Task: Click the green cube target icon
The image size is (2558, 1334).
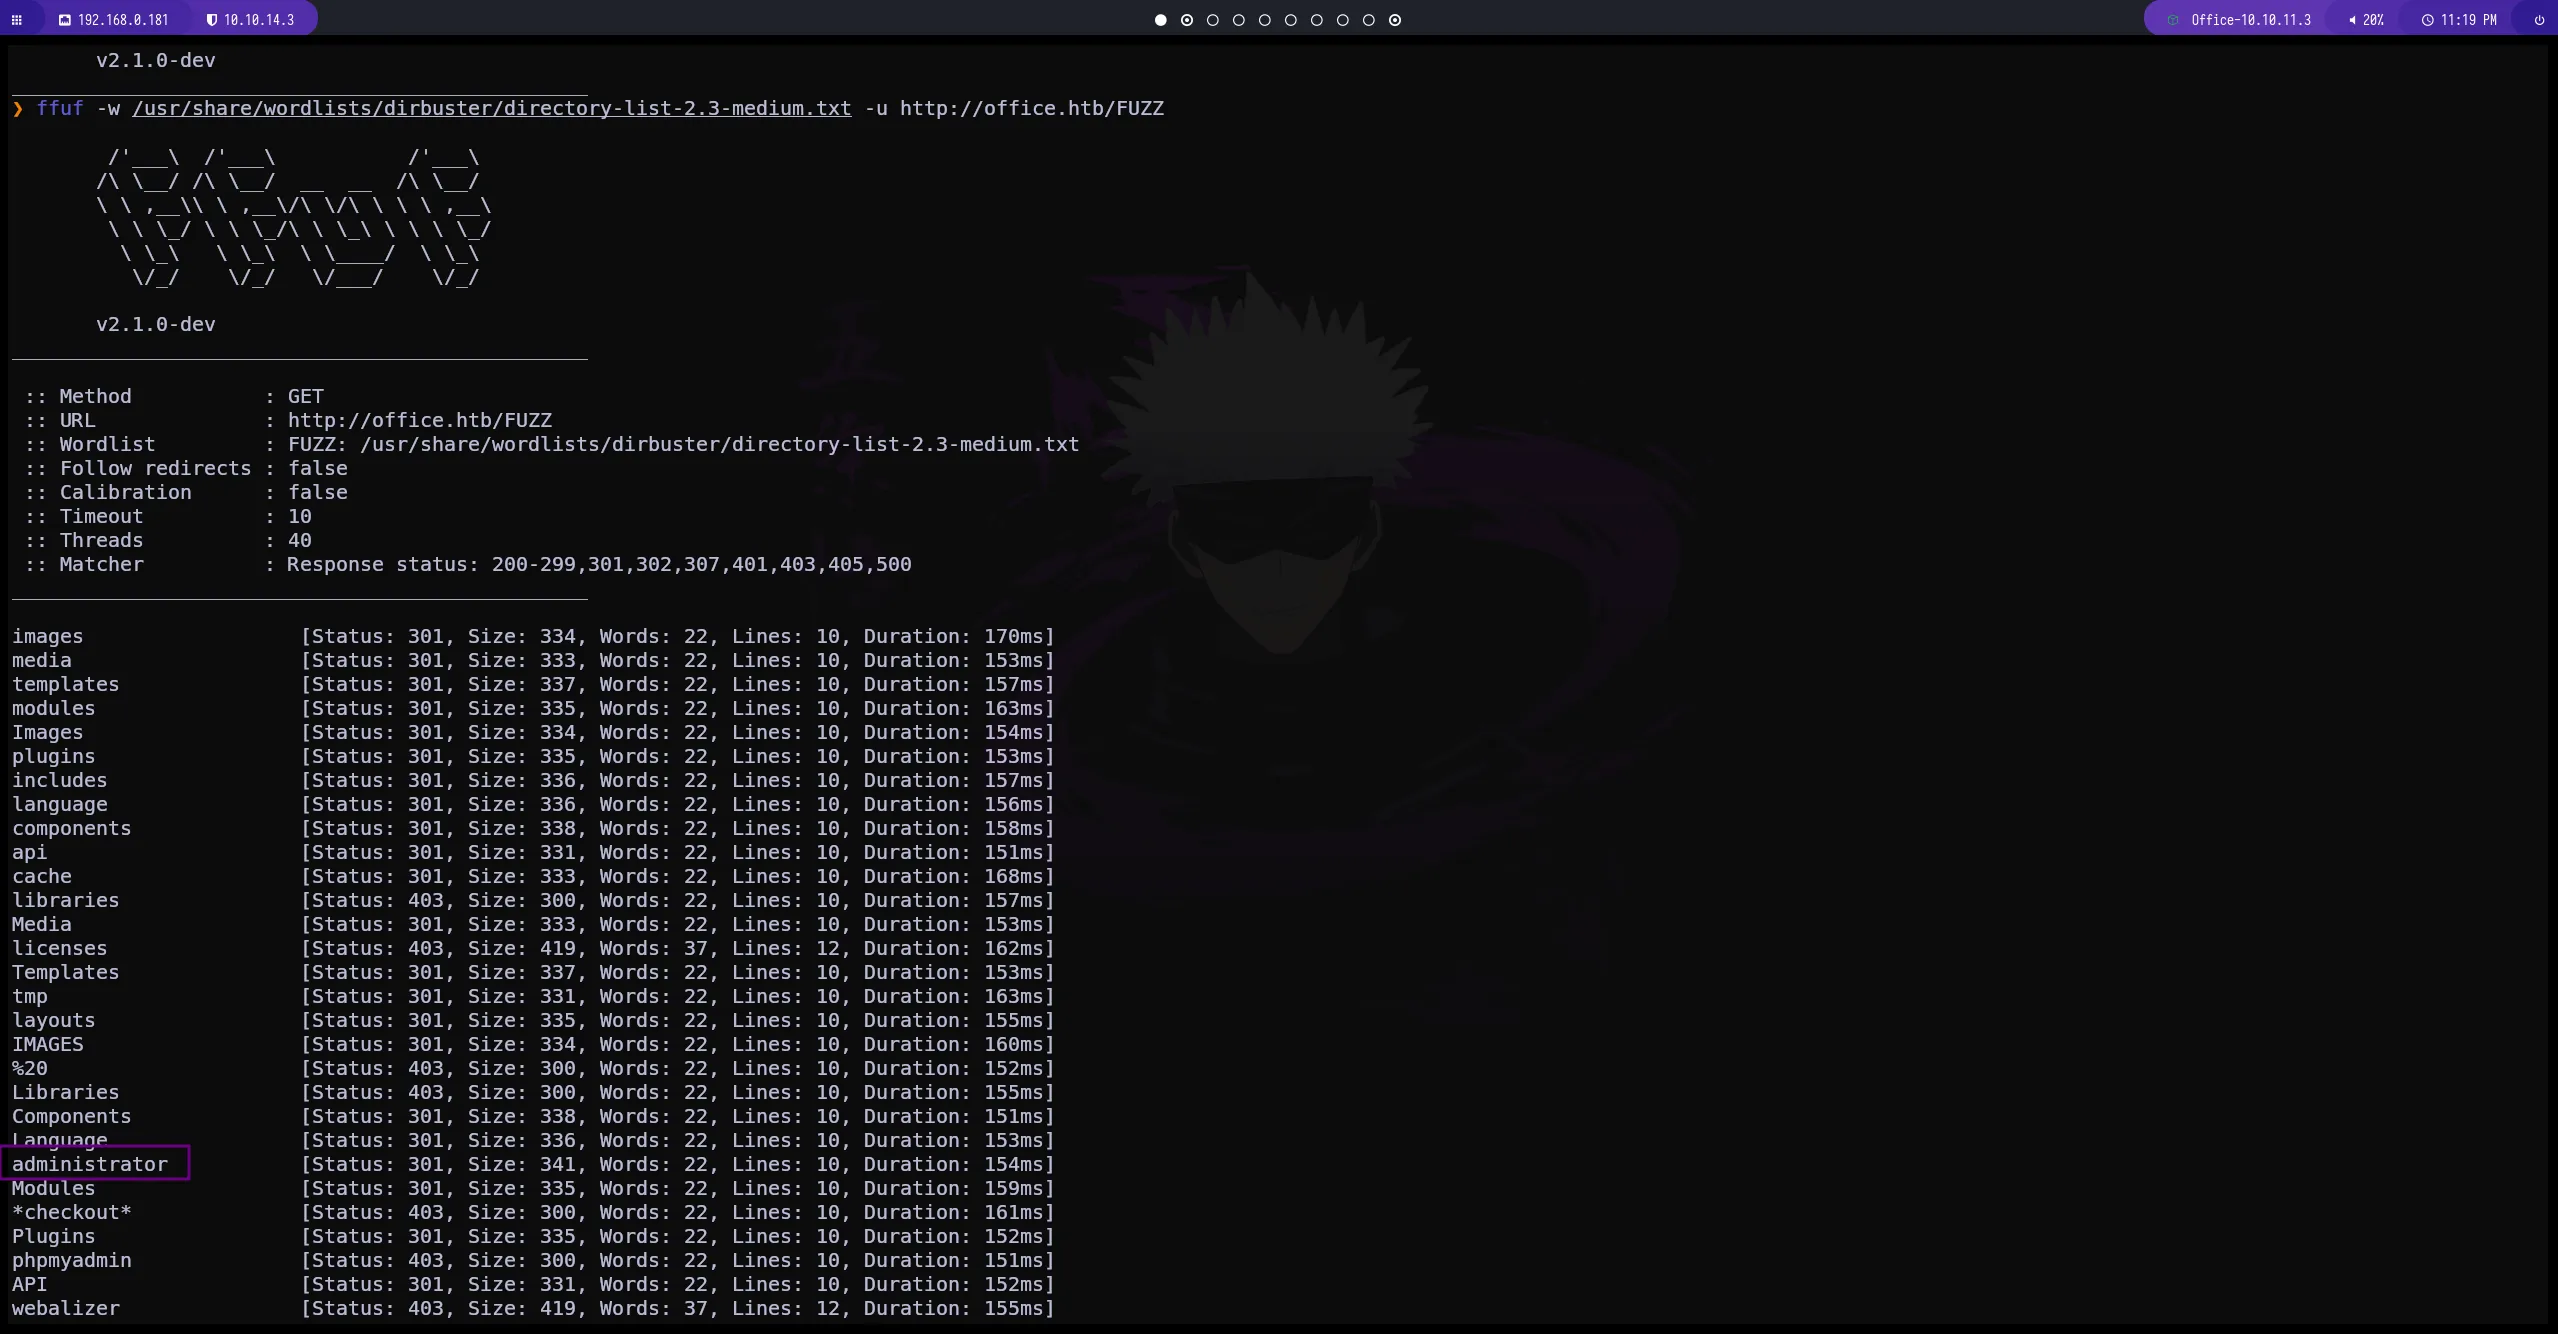Action: coord(2172,20)
